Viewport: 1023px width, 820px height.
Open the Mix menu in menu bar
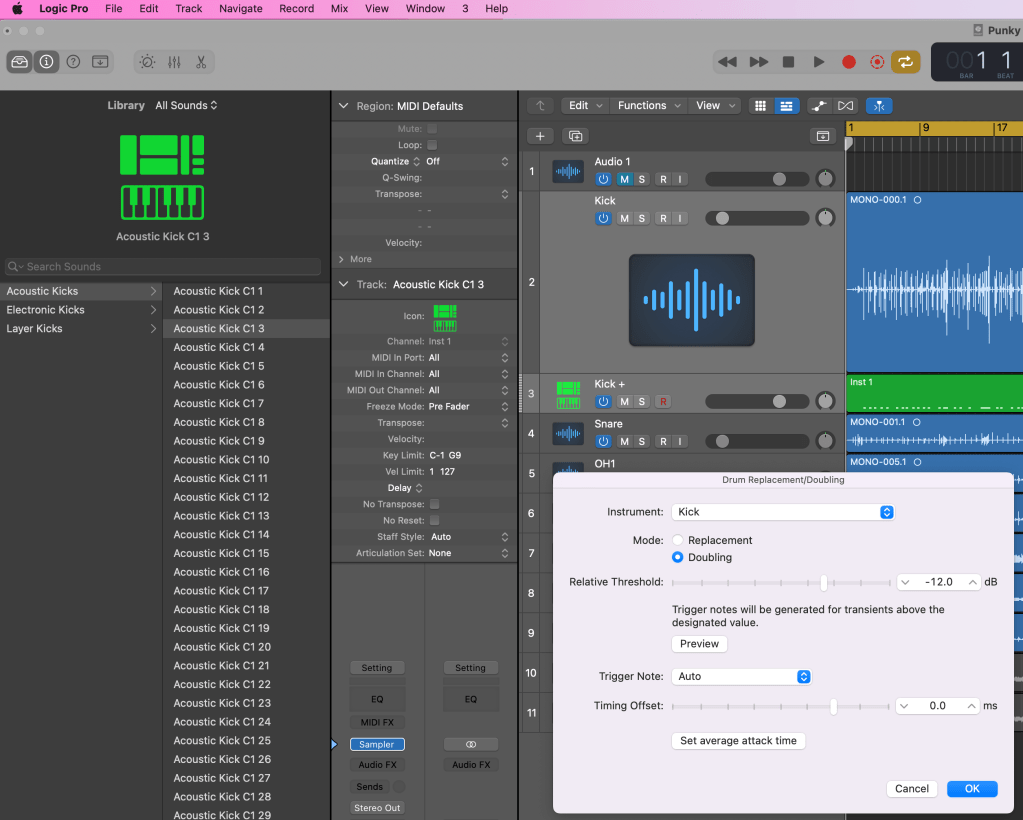pyautogui.click(x=339, y=8)
